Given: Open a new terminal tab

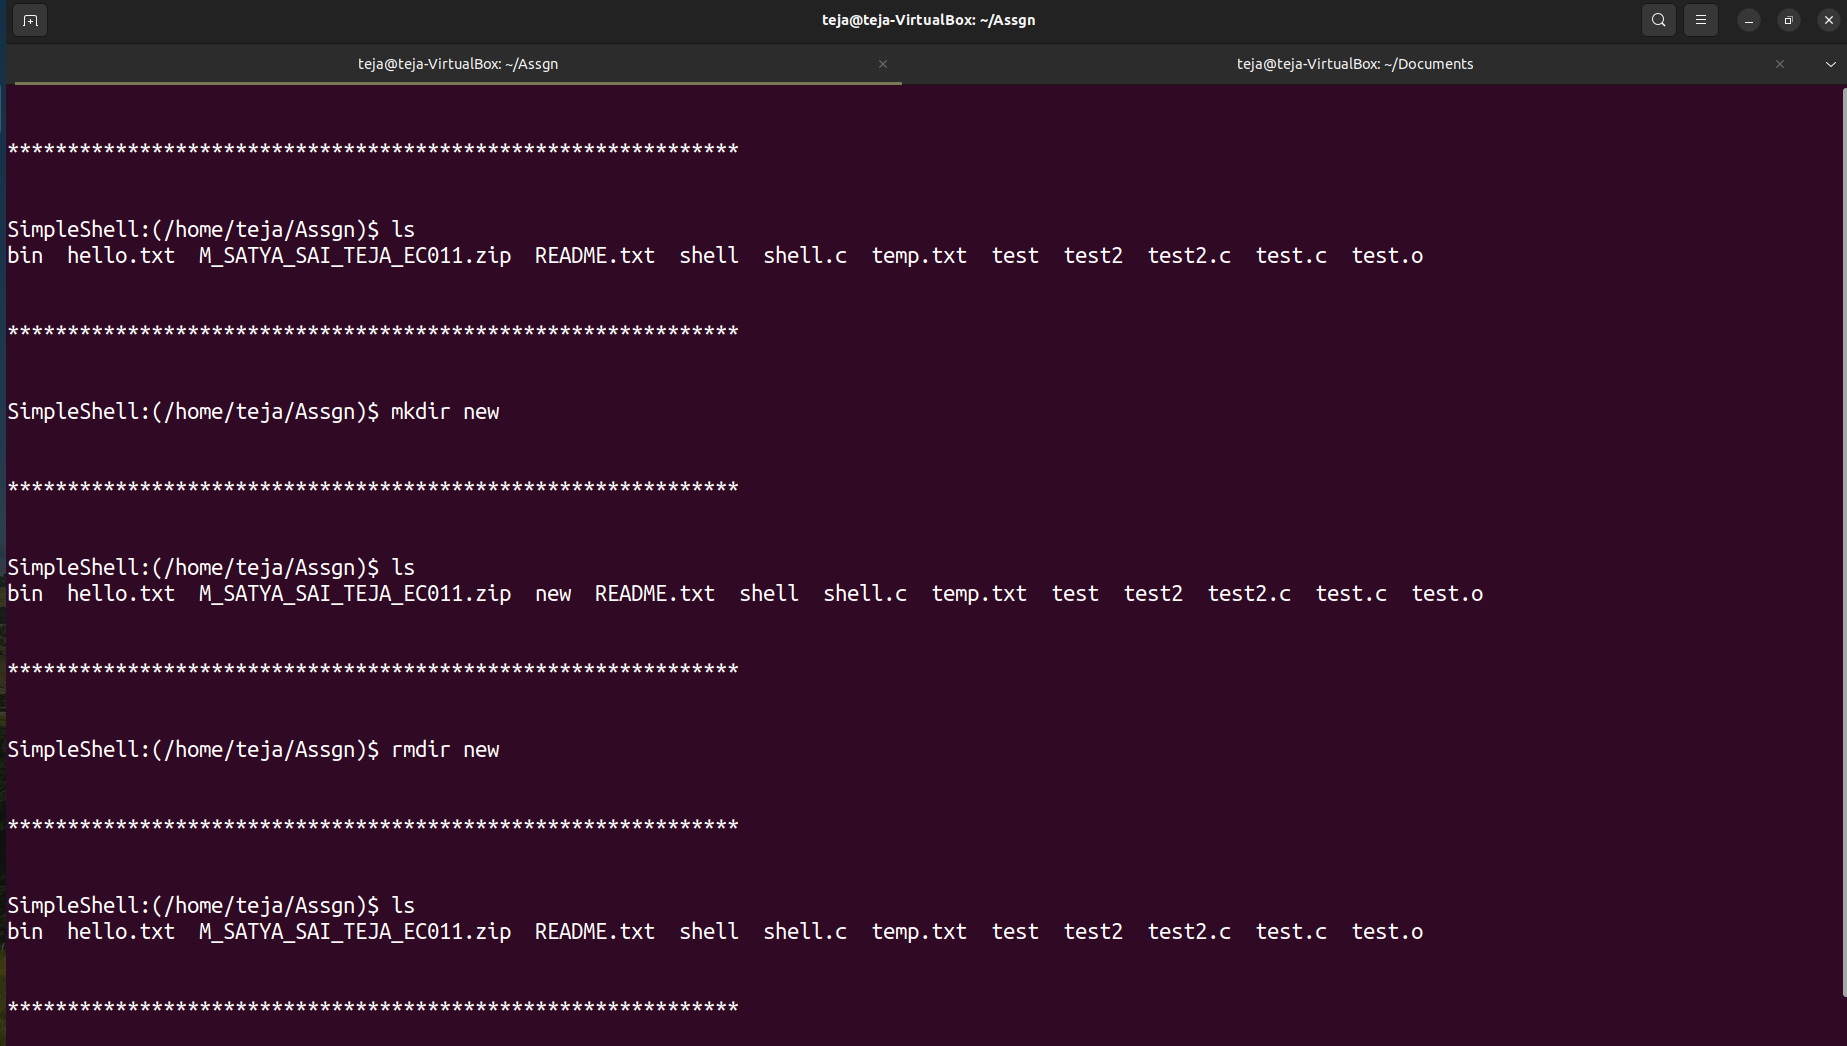Looking at the screenshot, I should (29, 20).
